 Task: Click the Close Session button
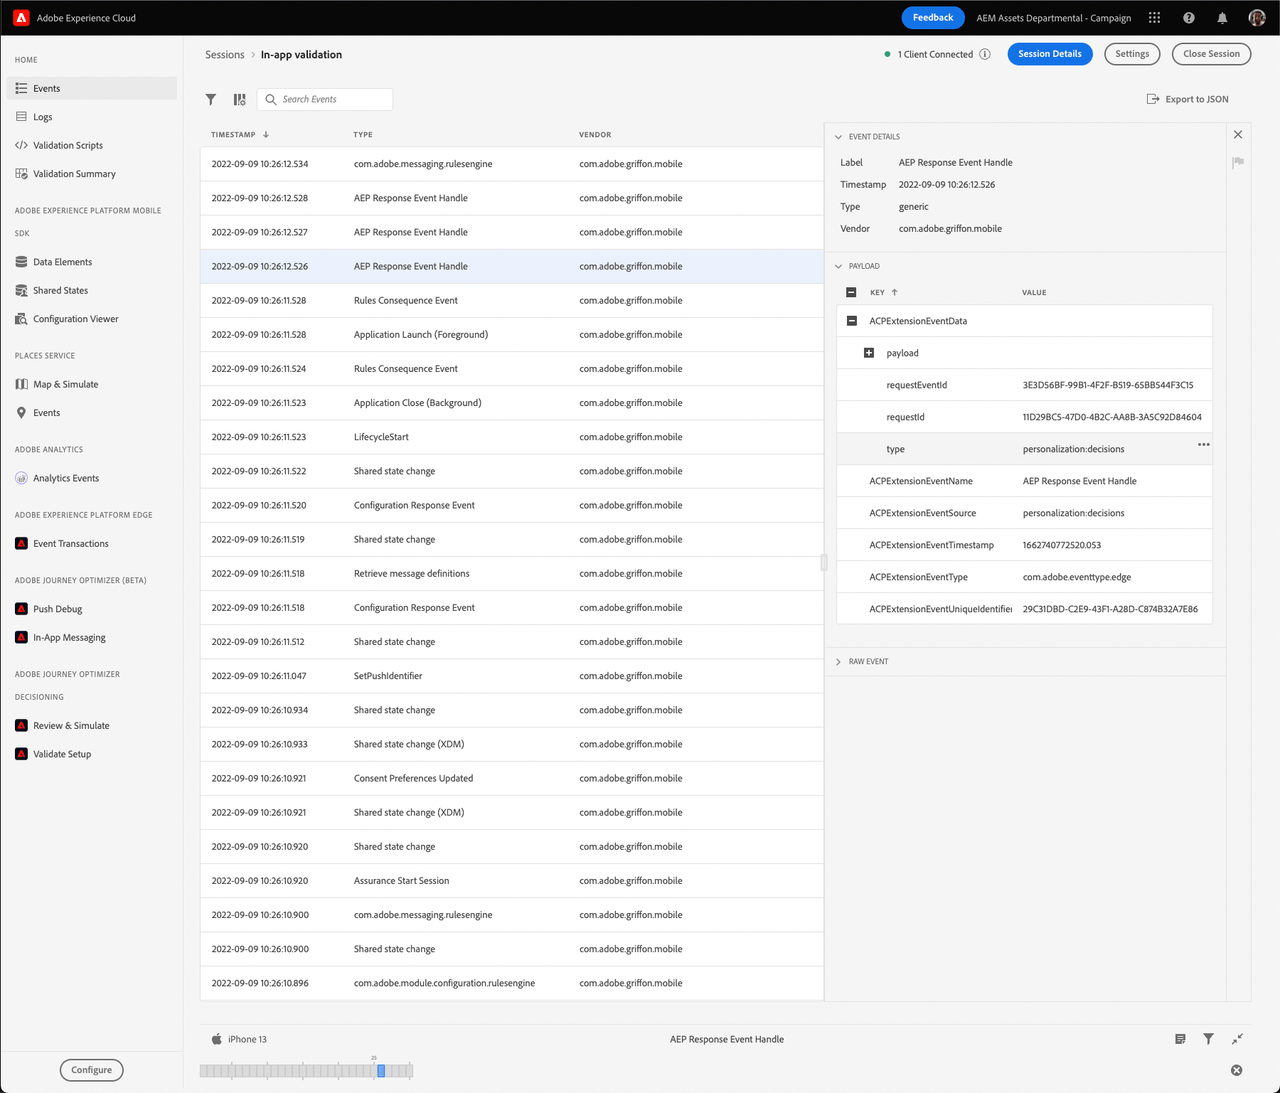(1211, 54)
